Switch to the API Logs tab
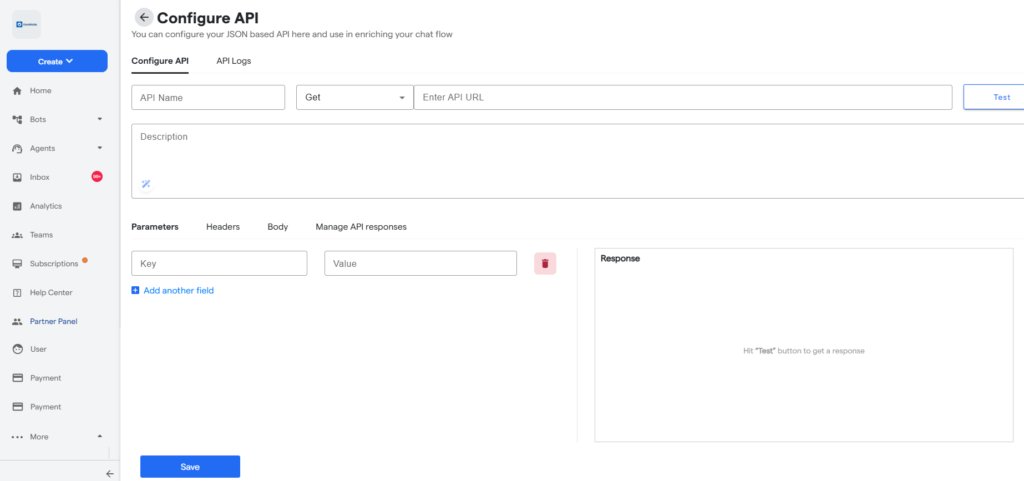Screen dimensions: 1024x481 click(x=234, y=61)
